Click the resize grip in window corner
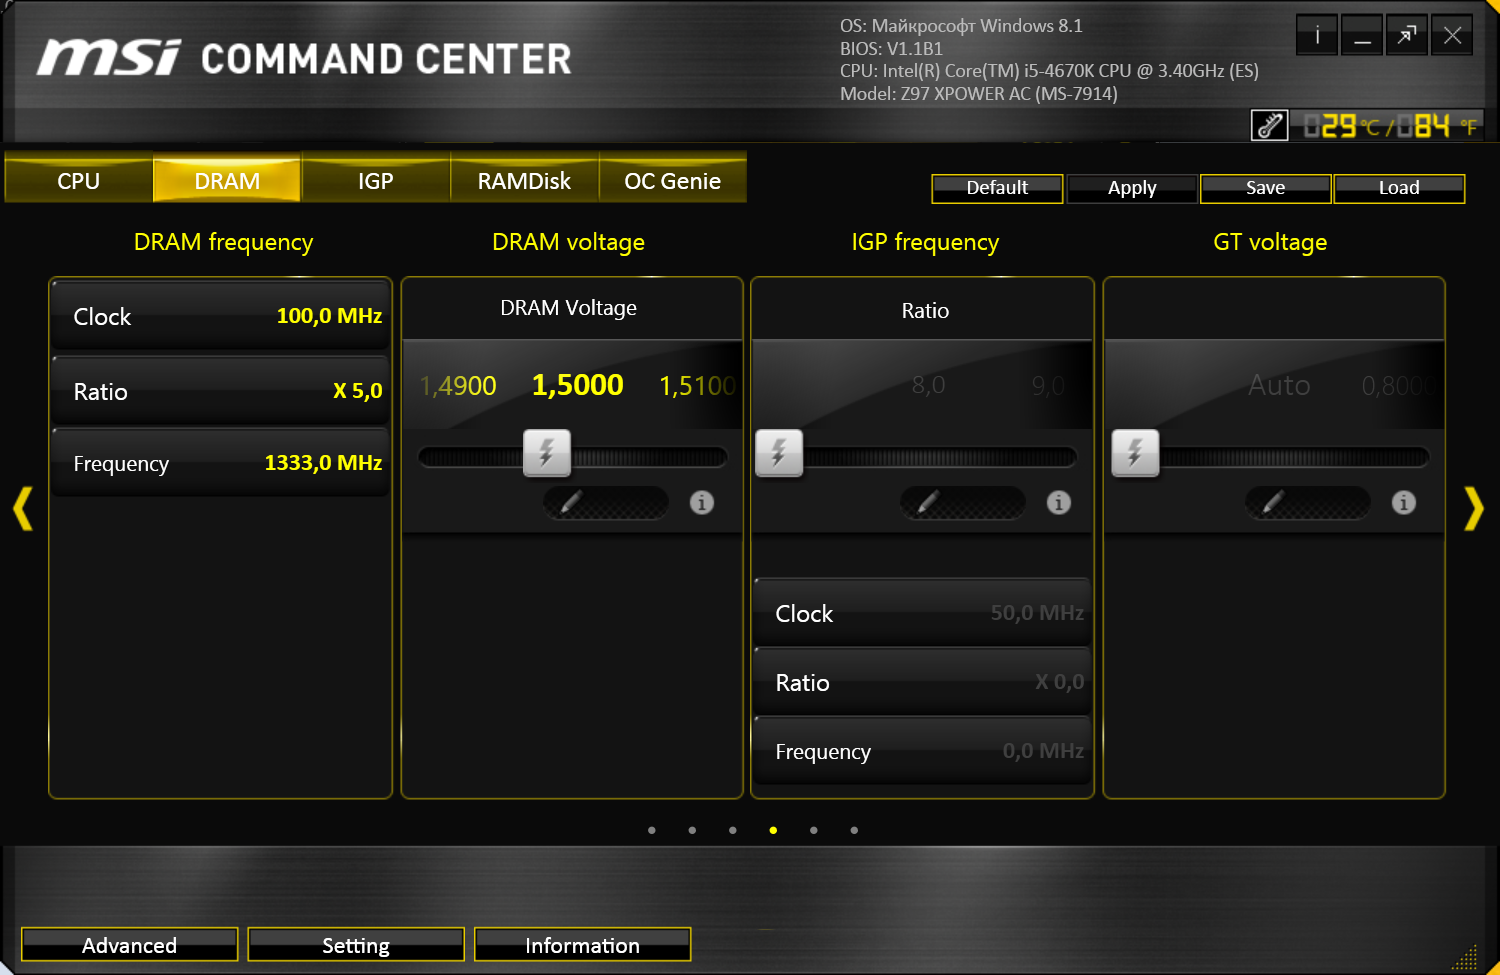This screenshot has height=975, width=1500. [x=1465, y=956]
